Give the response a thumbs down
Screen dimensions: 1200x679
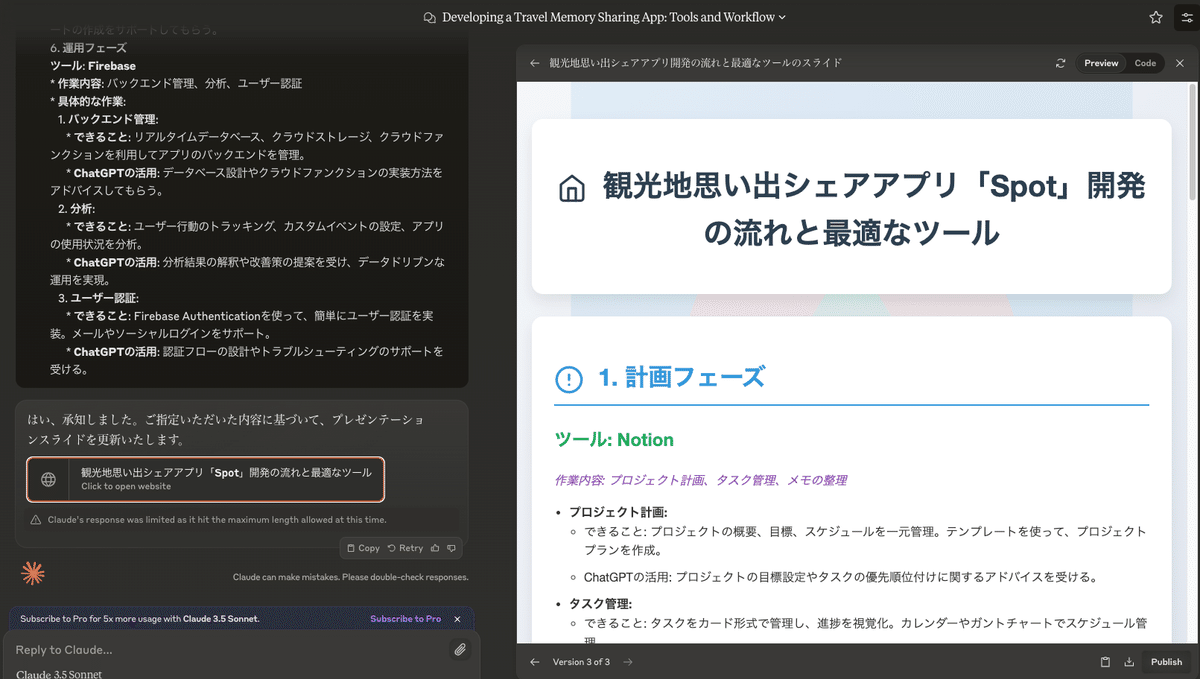coord(452,548)
